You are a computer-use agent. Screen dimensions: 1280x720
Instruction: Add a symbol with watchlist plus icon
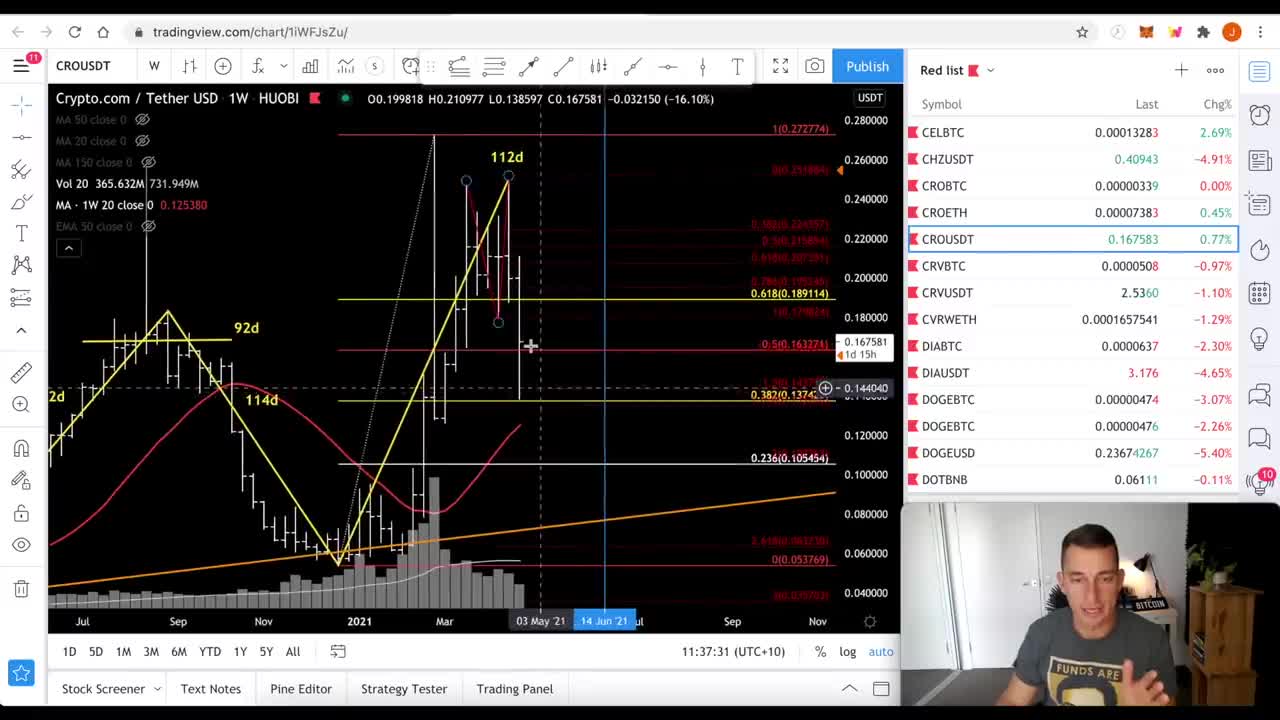[x=1181, y=70]
